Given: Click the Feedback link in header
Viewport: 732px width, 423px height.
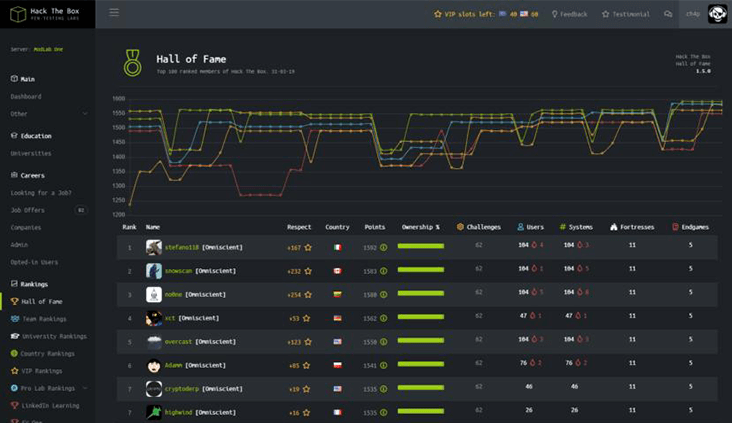Looking at the screenshot, I should pos(570,14).
